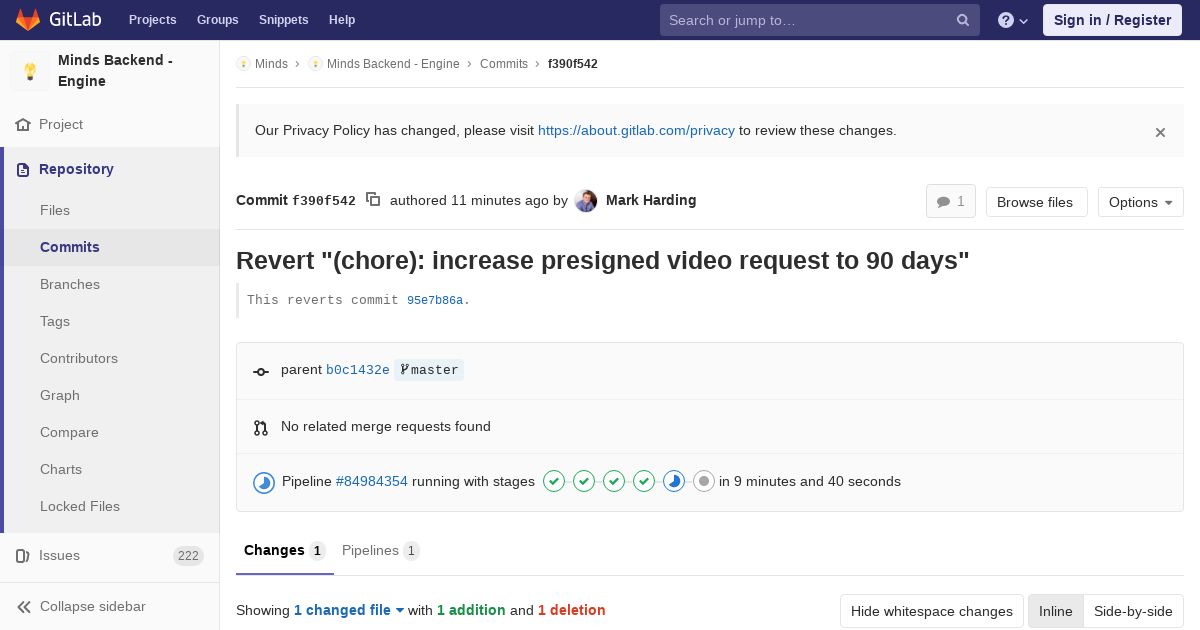
Task: Click the running pipeline status icon
Action: coord(264,483)
